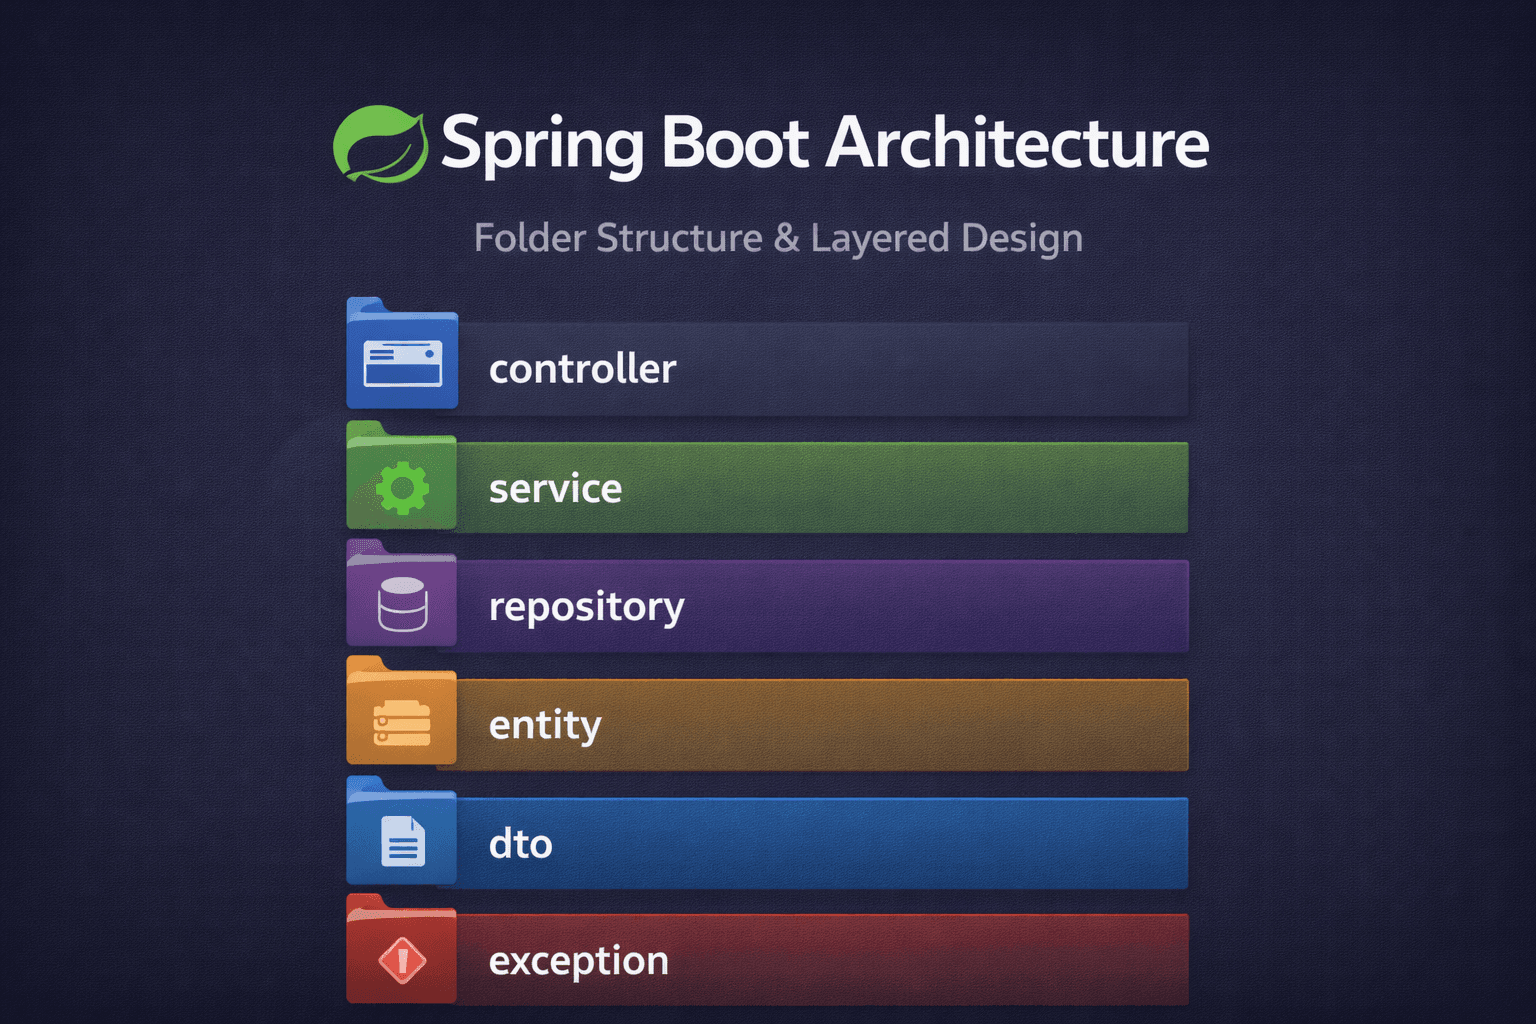Open the blue controller folder icon

coord(402,361)
